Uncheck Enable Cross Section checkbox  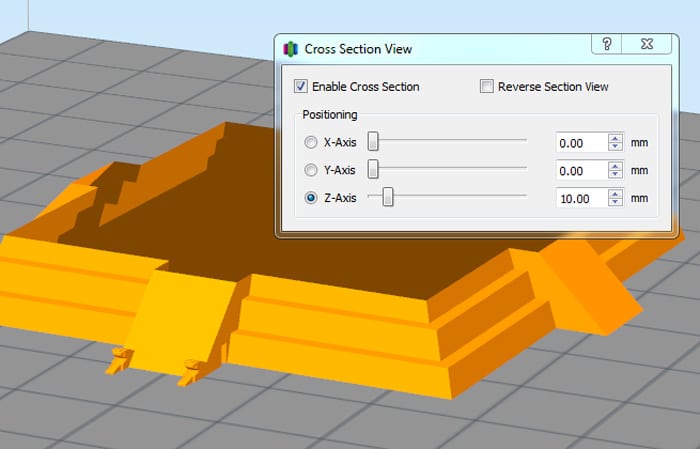[x=300, y=86]
